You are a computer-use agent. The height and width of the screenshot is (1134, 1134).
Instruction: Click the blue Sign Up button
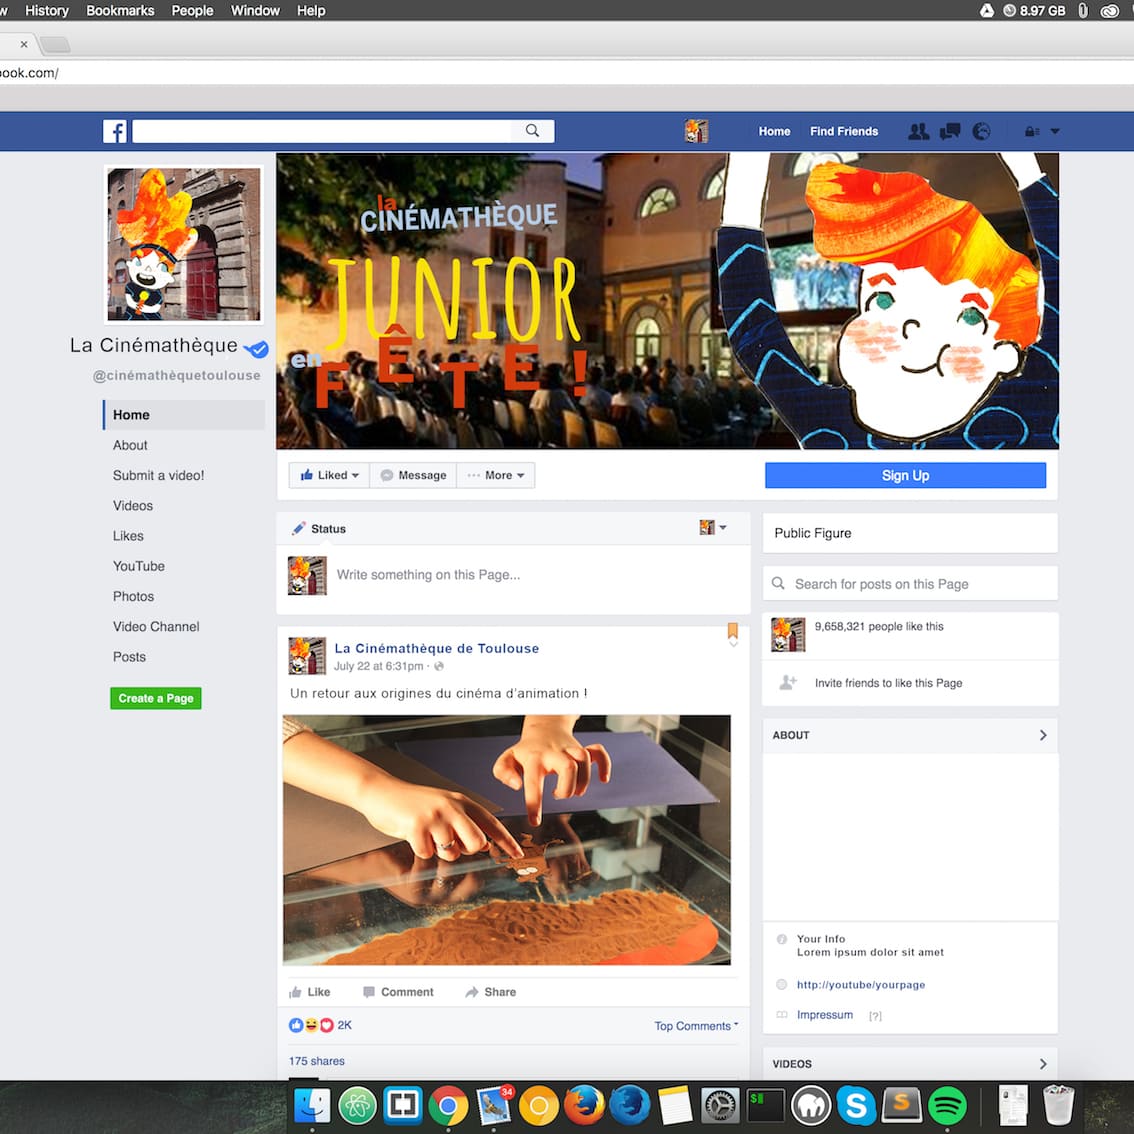[905, 475]
